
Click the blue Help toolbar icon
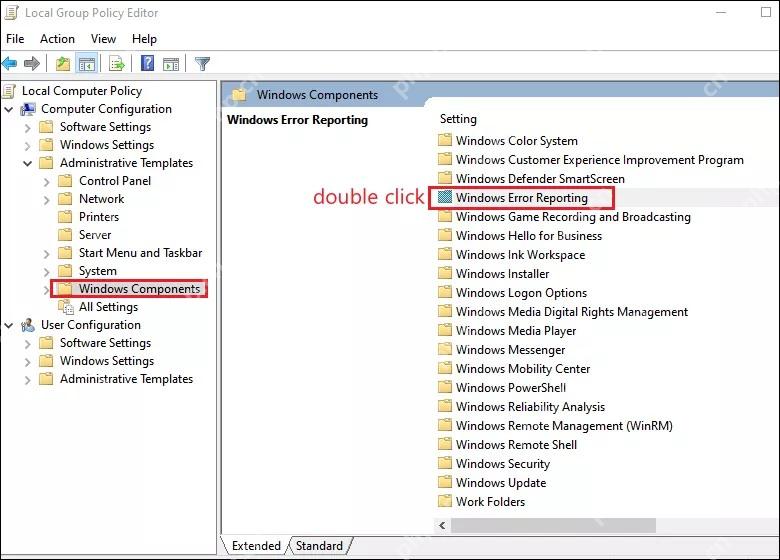point(148,63)
